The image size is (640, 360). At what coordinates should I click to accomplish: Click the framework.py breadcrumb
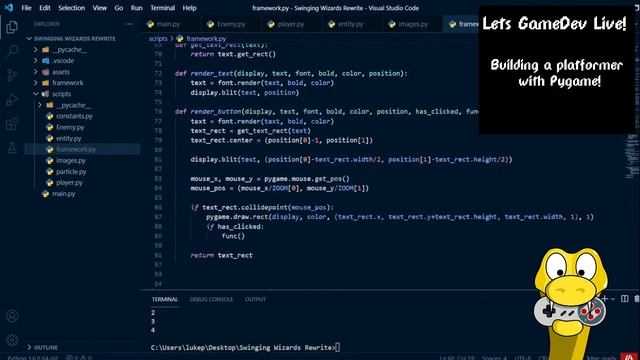click(206, 39)
